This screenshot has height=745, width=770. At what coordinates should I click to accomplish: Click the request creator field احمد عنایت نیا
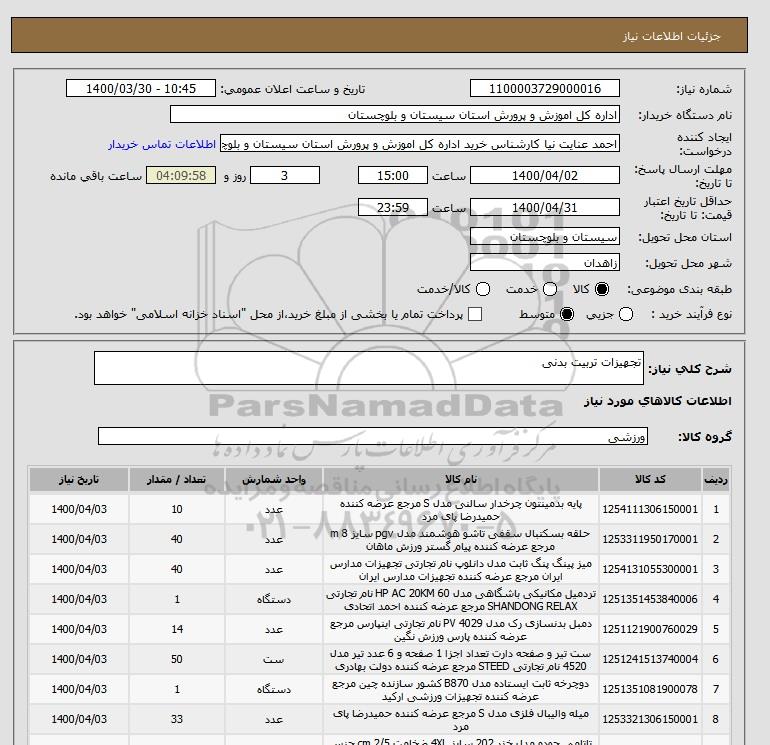(x=420, y=144)
